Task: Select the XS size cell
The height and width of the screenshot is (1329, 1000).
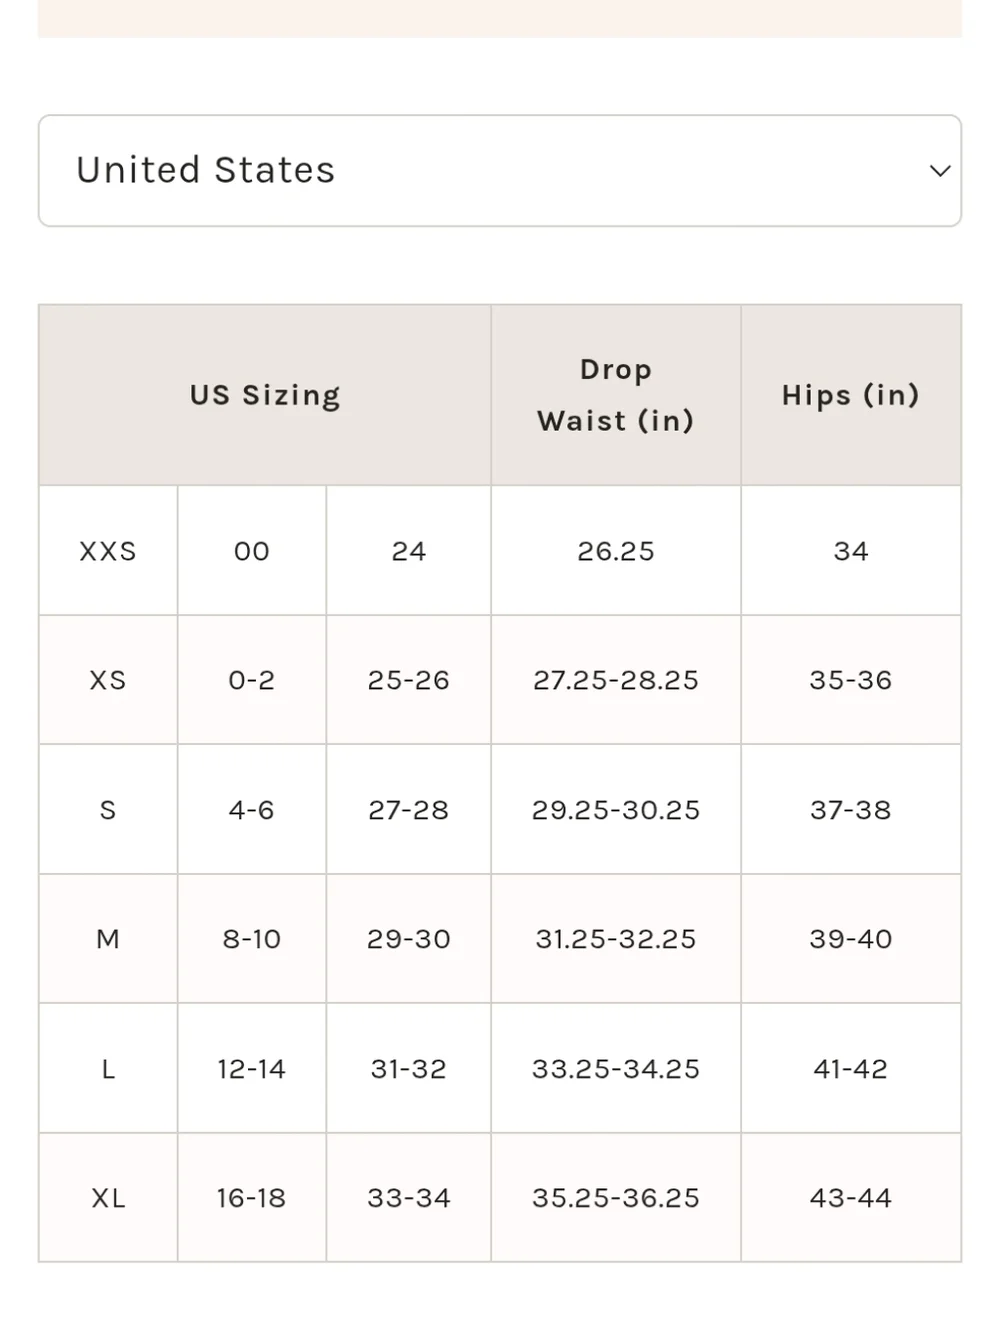Action: 108,680
